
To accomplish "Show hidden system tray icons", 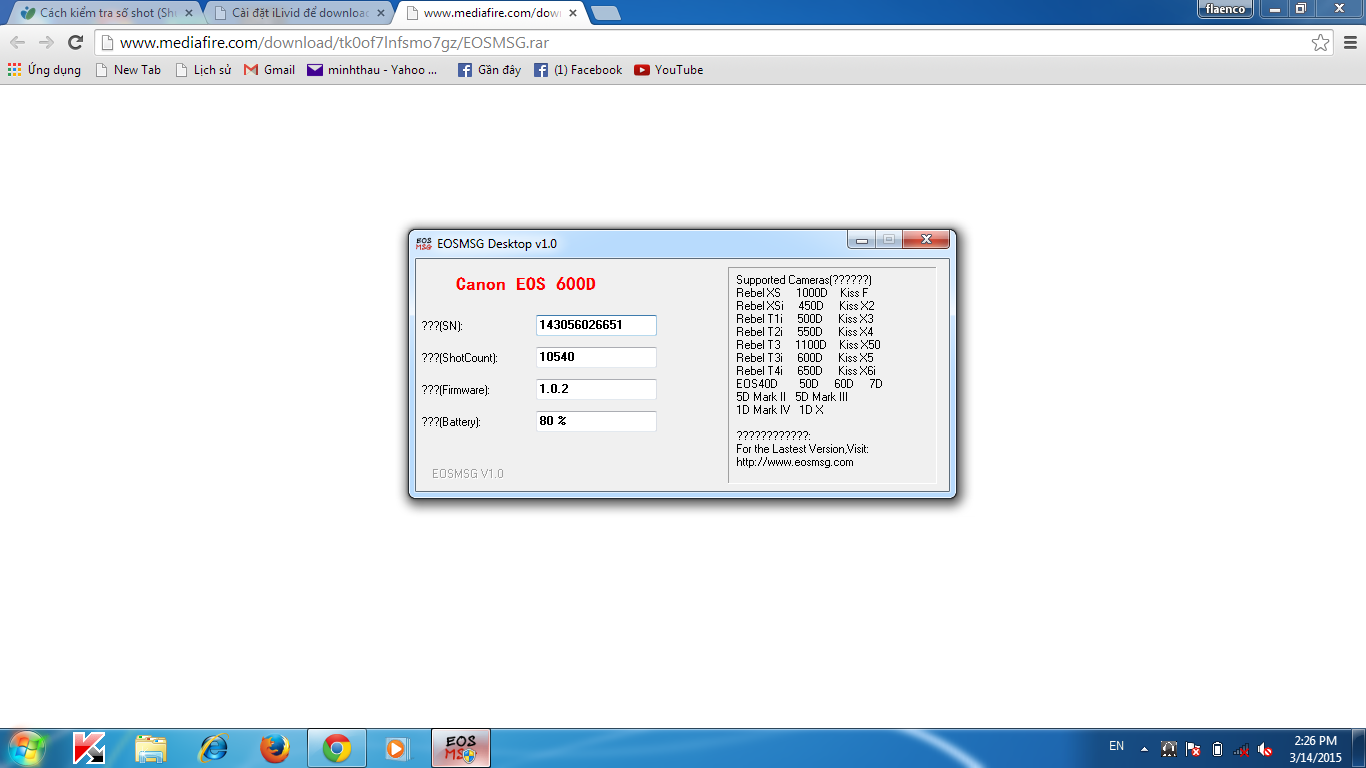I will pos(1145,748).
